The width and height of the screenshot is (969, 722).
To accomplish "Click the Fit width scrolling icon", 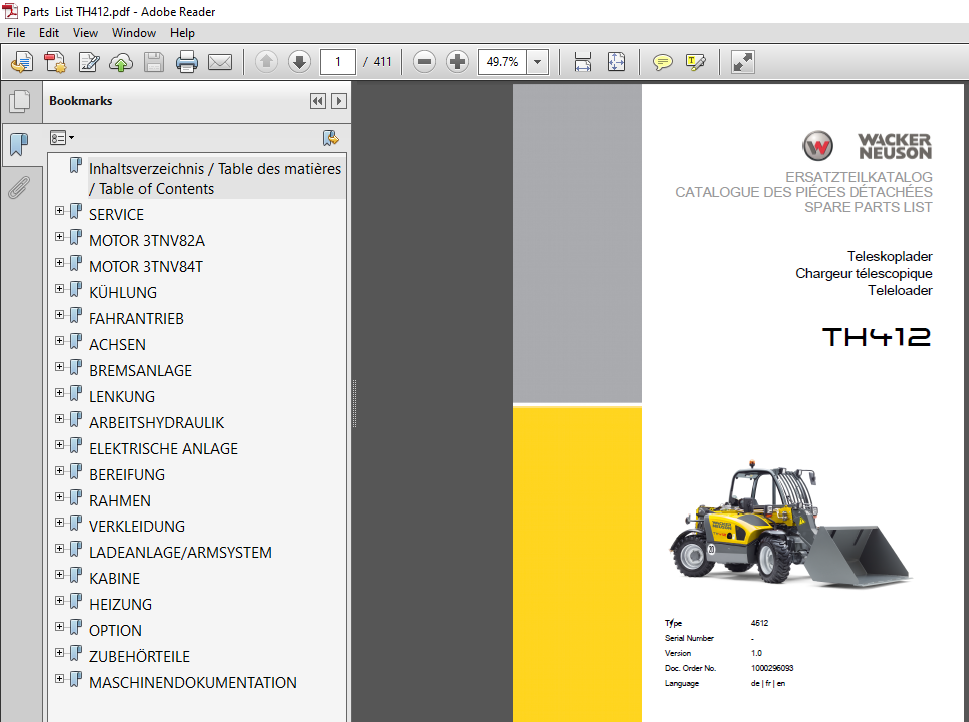I will point(583,62).
